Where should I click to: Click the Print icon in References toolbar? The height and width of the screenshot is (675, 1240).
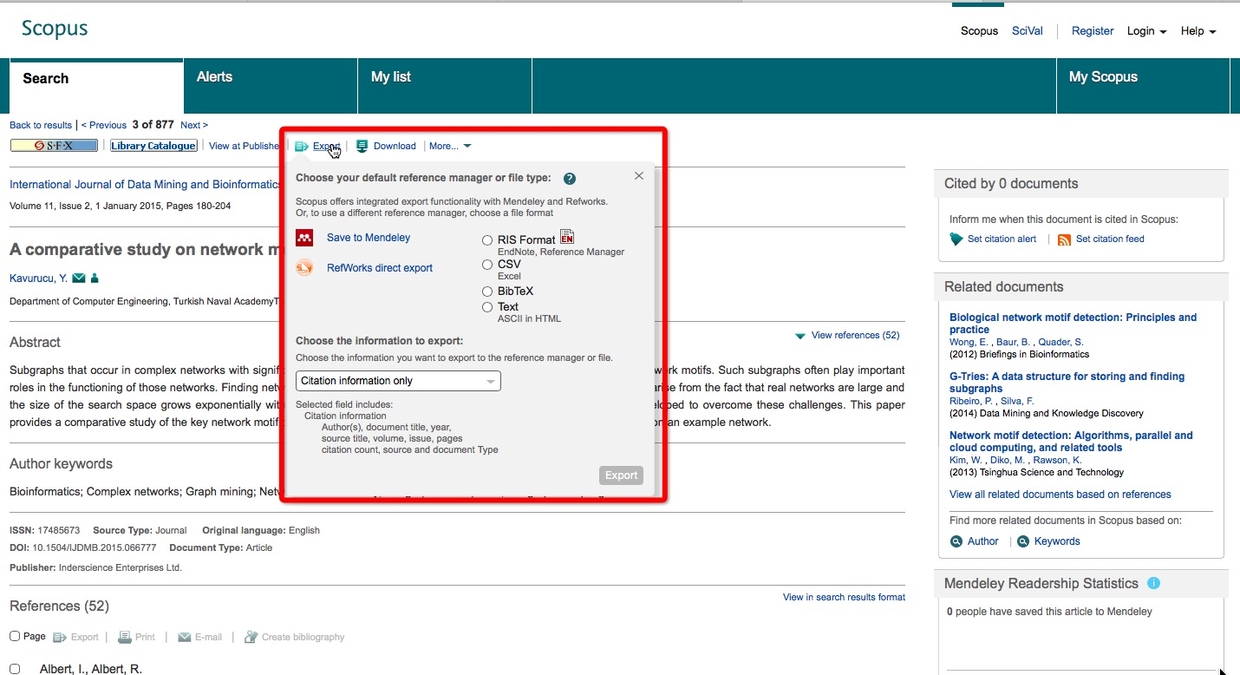[125, 637]
